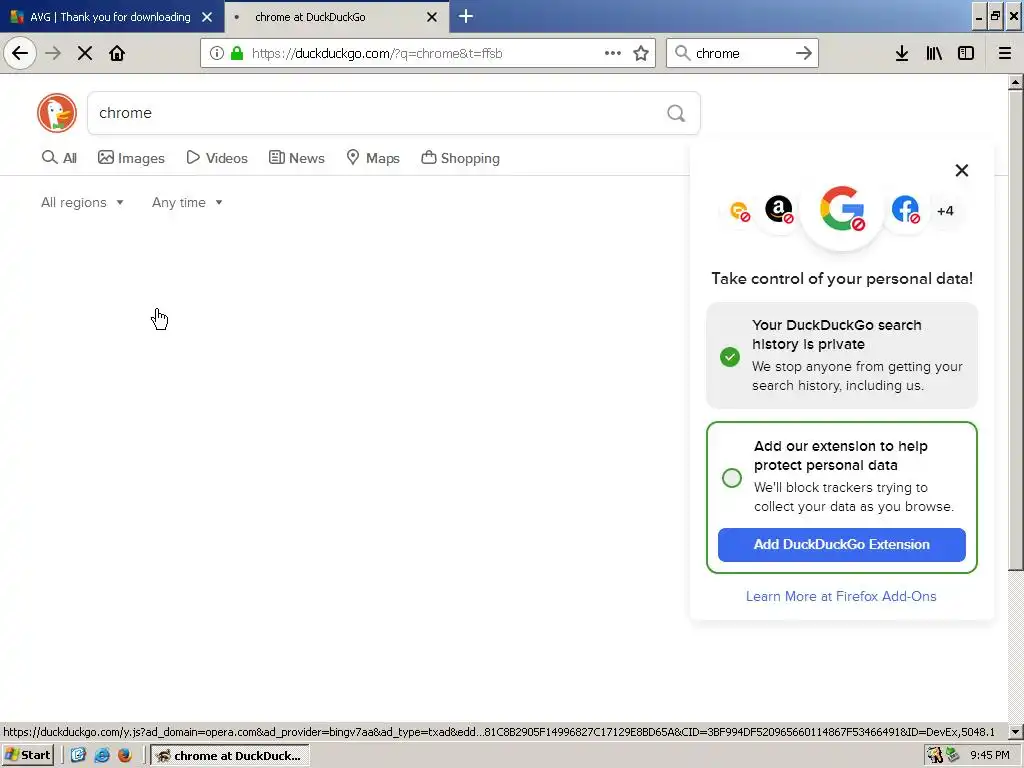Select chrome at DuckDuck taskbar button
The image size is (1024, 768).
click(x=230, y=756)
